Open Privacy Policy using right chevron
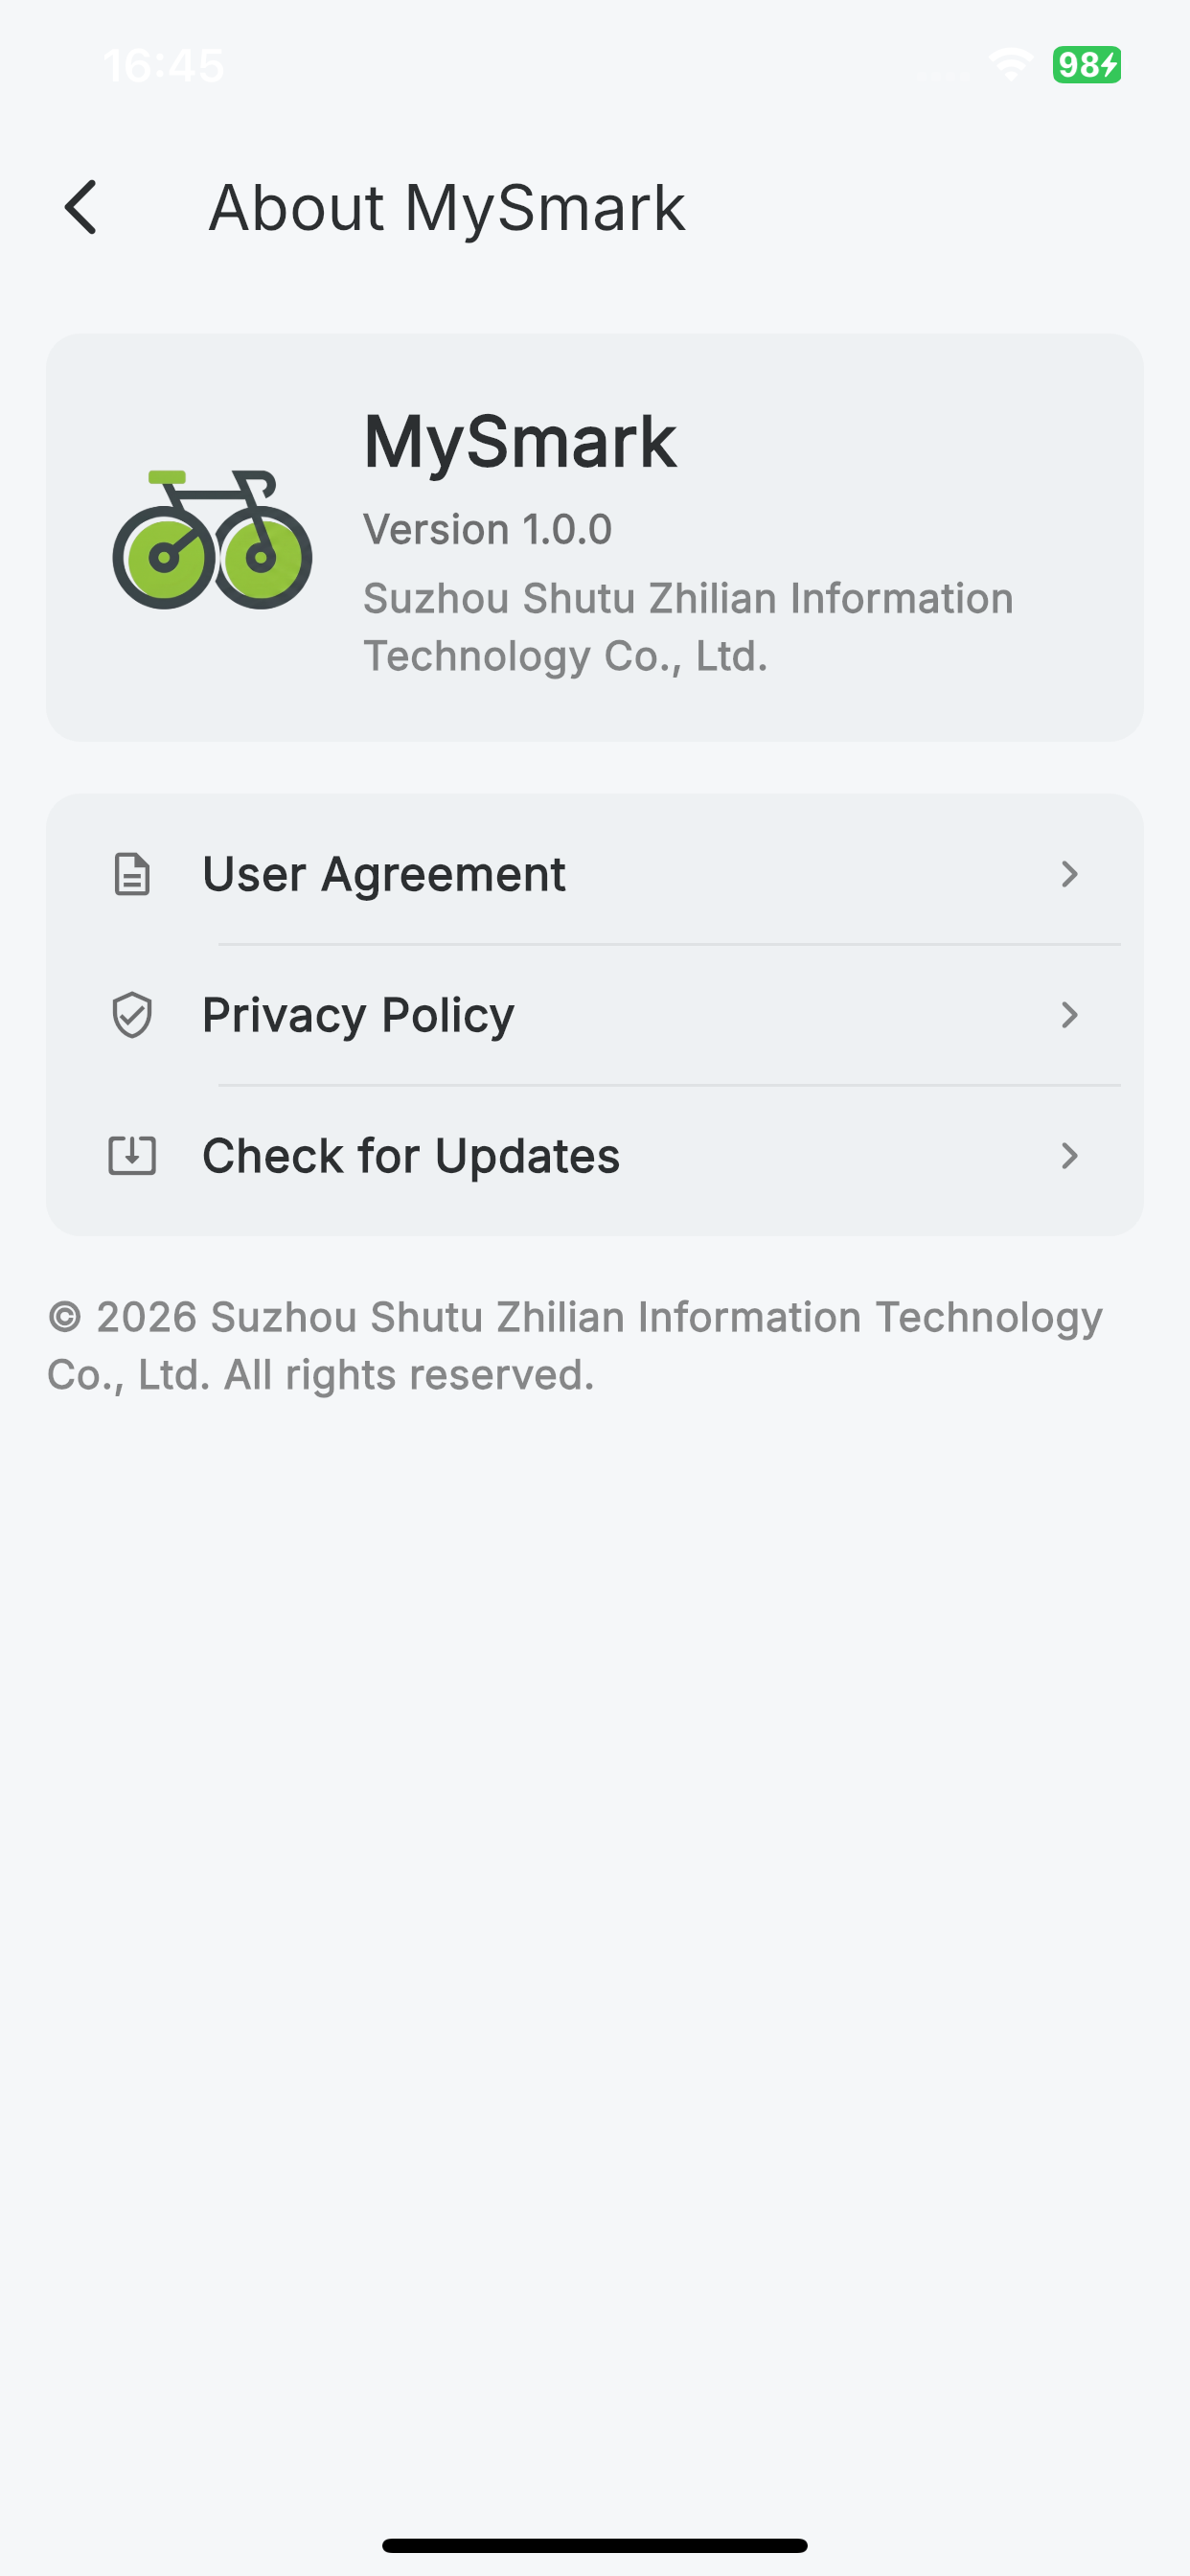The image size is (1190, 2576). click(x=1069, y=1015)
